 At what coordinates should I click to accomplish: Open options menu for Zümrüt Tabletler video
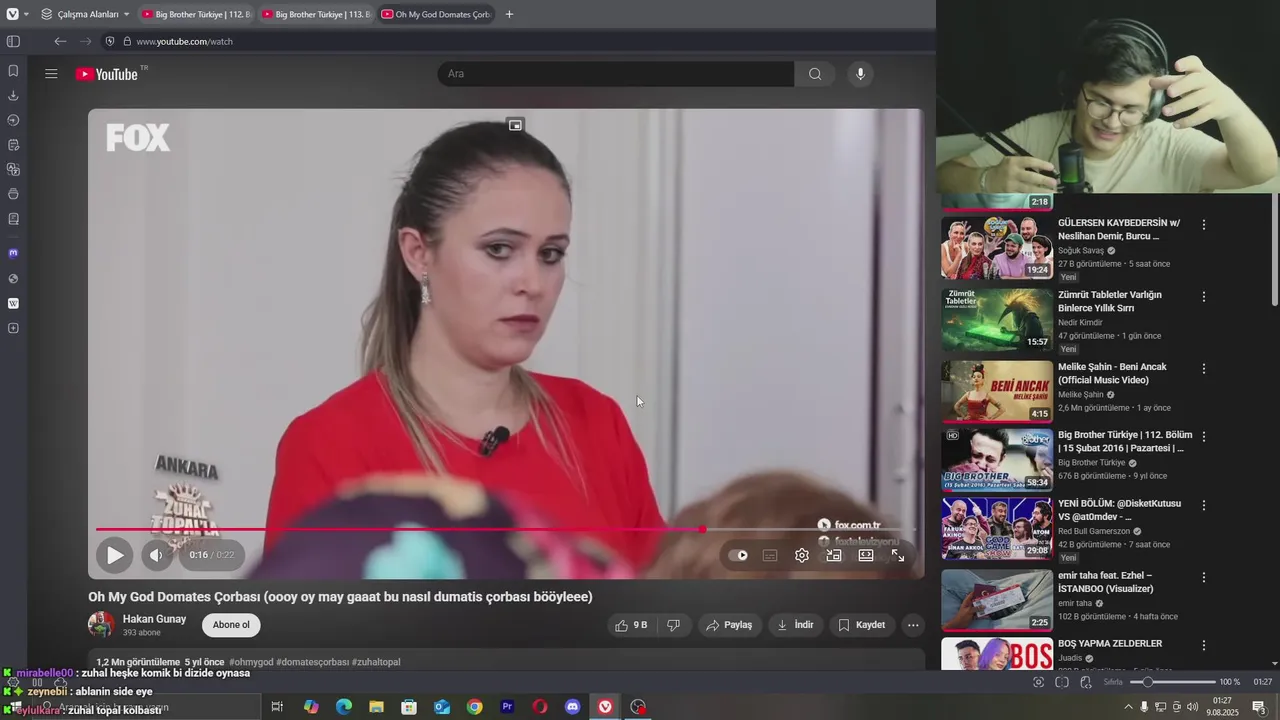tap(1204, 297)
